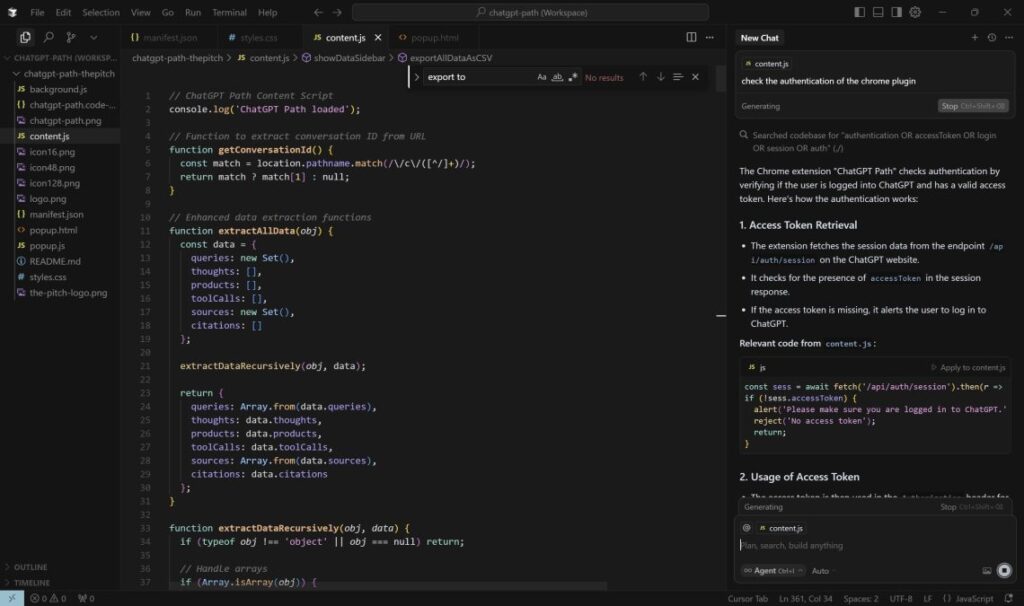Click Stop beneath the 'check the authentication' prompt

(973, 106)
